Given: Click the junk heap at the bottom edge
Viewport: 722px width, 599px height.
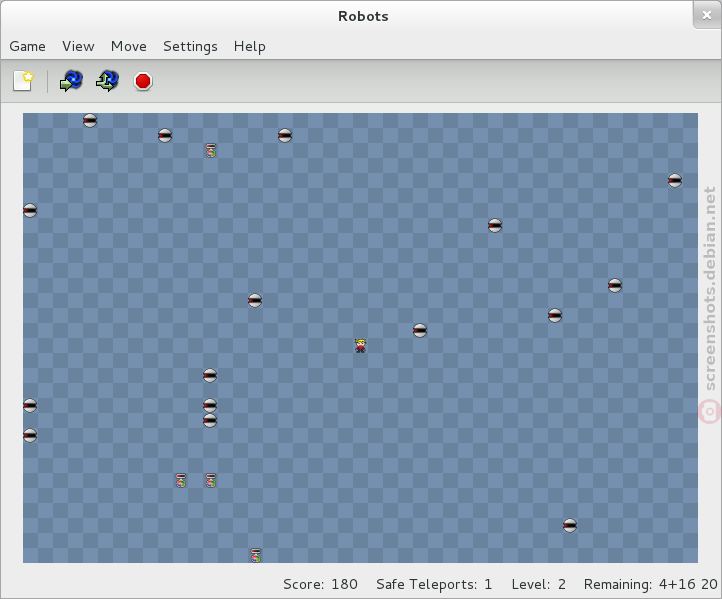Looking at the screenshot, I should tap(256, 555).
